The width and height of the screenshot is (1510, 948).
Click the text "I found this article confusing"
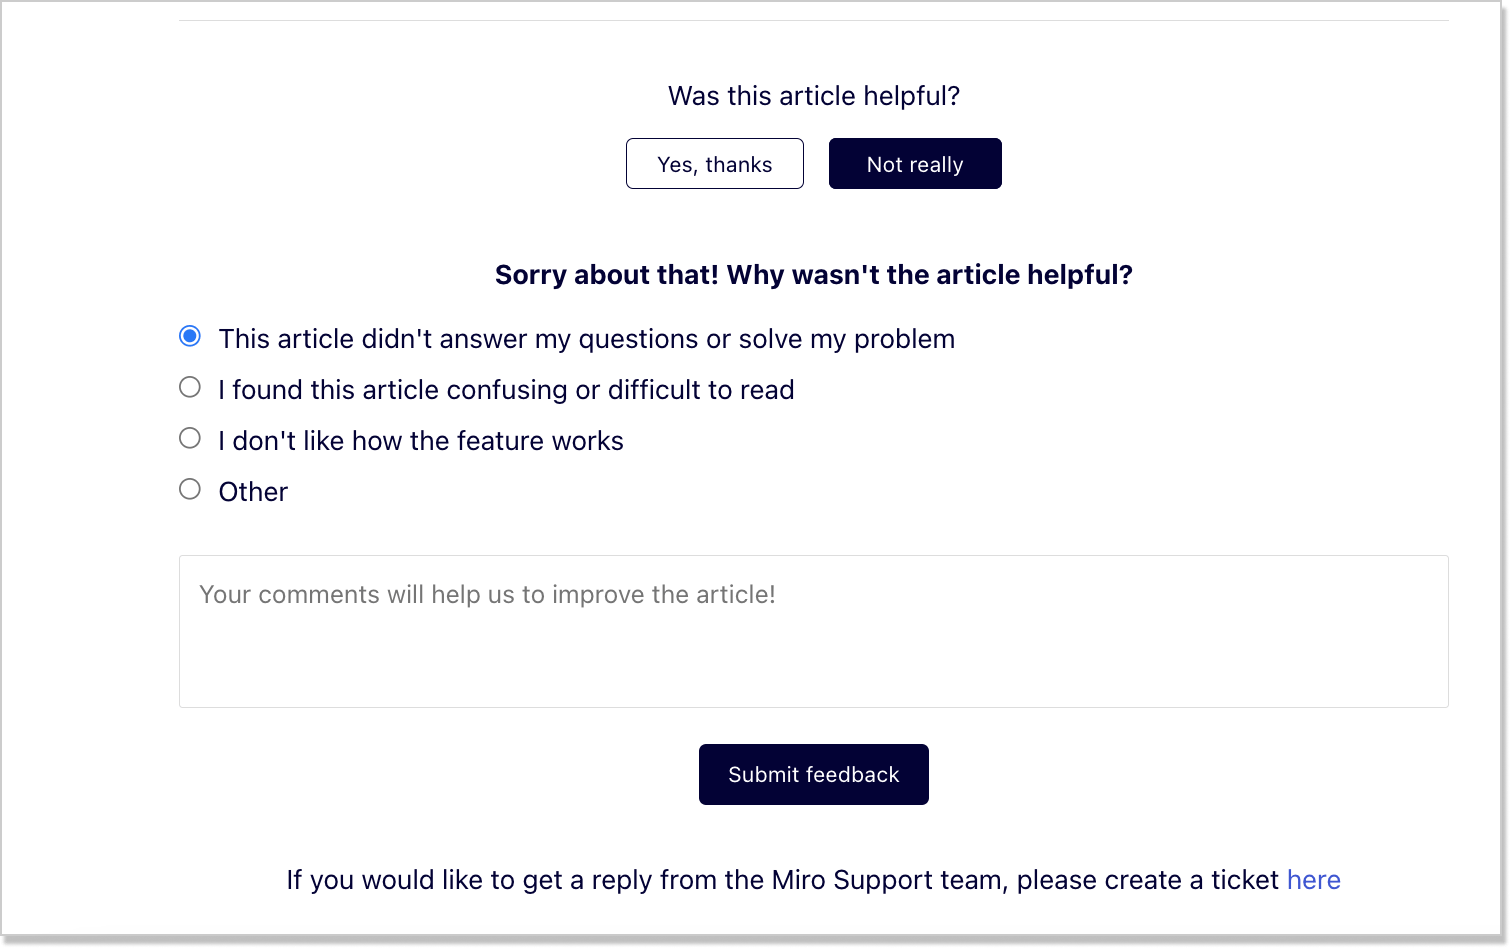pyautogui.click(x=393, y=390)
